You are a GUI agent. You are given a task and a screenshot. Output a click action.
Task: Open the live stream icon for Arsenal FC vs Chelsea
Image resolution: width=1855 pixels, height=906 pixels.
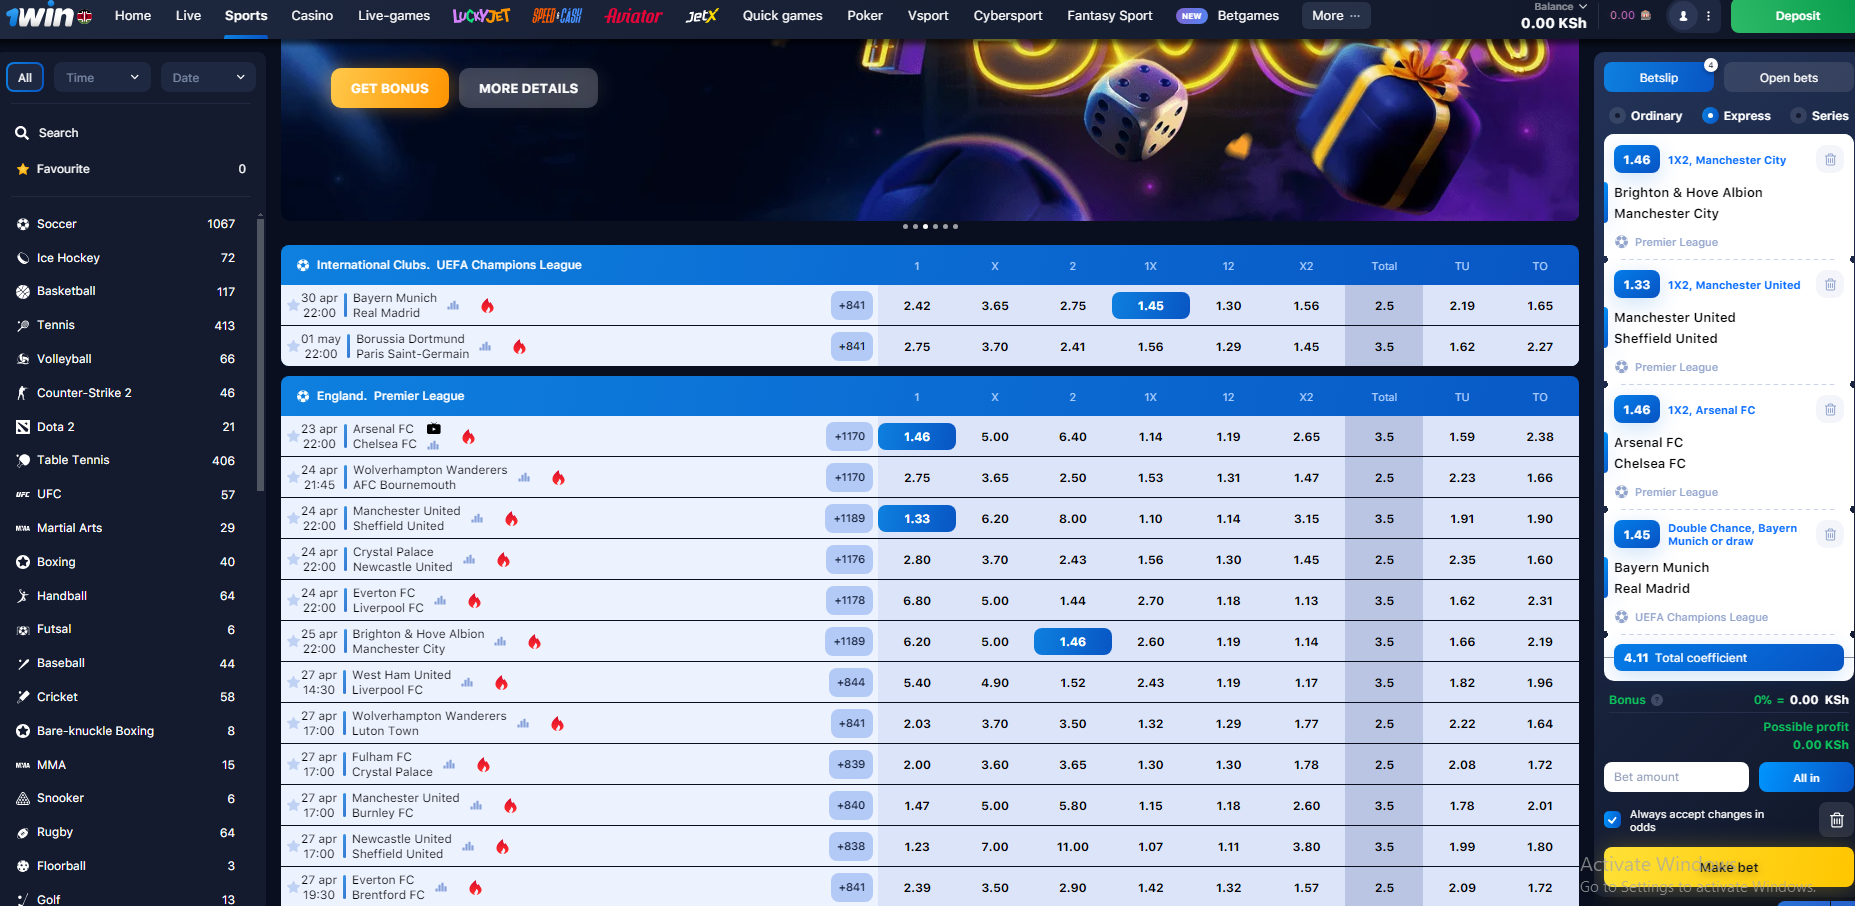click(434, 429)
